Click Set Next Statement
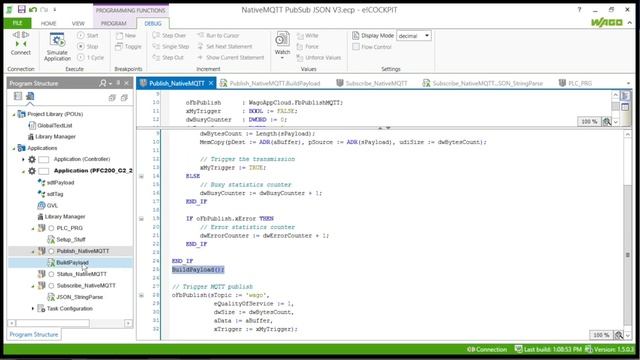Viewport: 640px width, 360px height. [x=224, y=47]
